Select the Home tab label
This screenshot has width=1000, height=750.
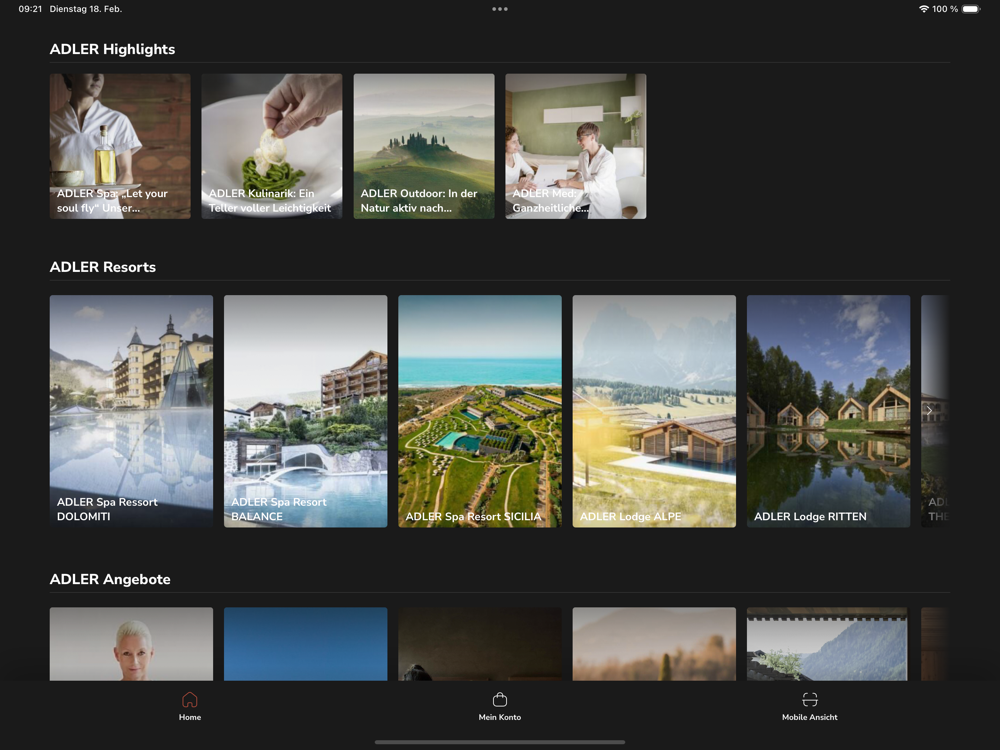click(x=189, y=717)
